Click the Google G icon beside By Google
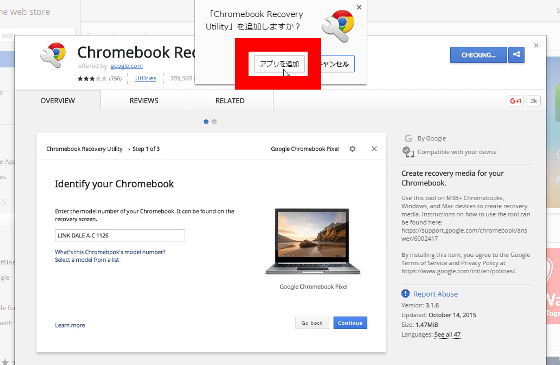The width and height of the screenshot is (560, 365). pos(408,138)
